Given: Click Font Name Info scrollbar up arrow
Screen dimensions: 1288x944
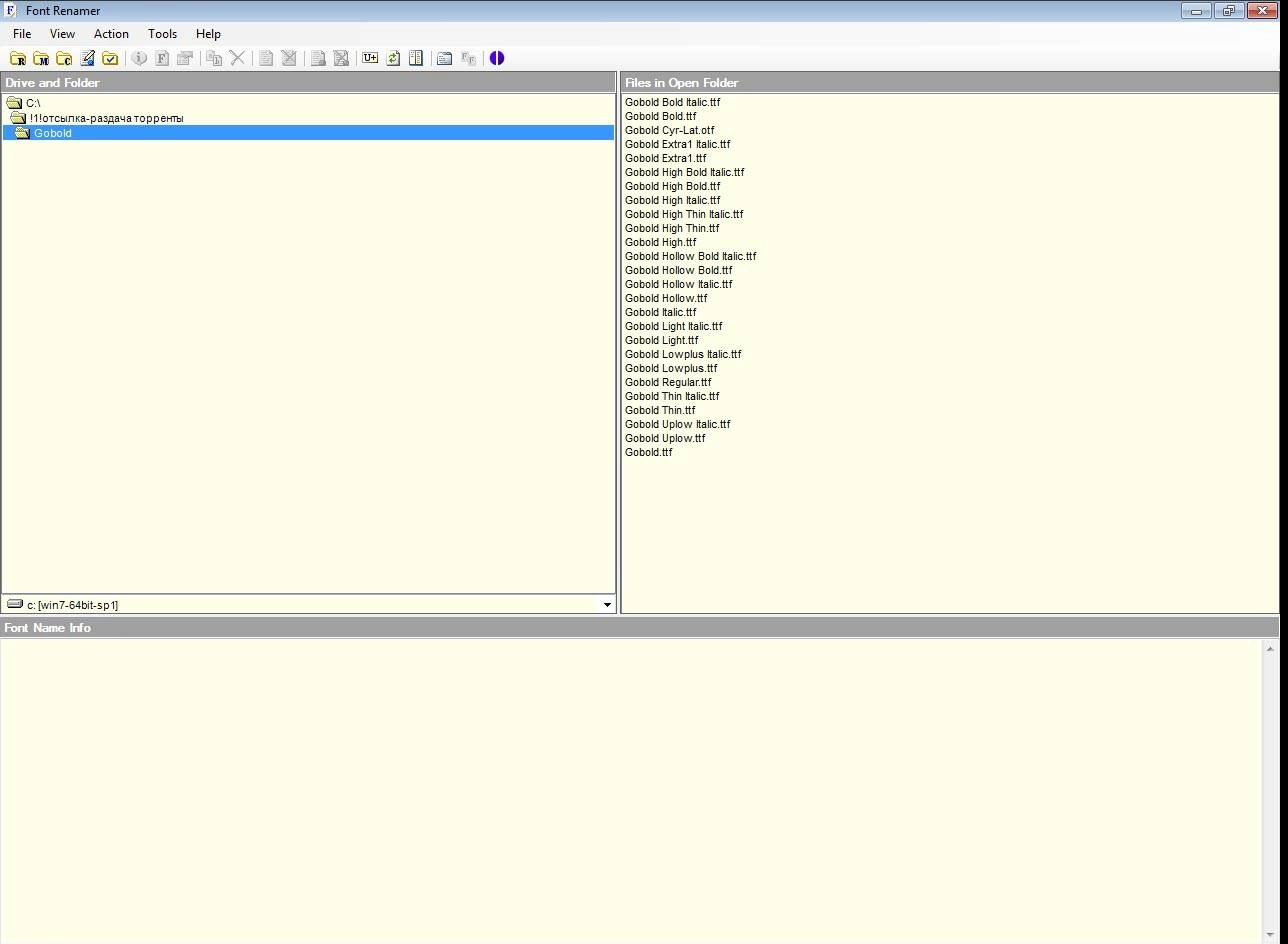Looking at the screenshot, I should tap(1270, 648).
